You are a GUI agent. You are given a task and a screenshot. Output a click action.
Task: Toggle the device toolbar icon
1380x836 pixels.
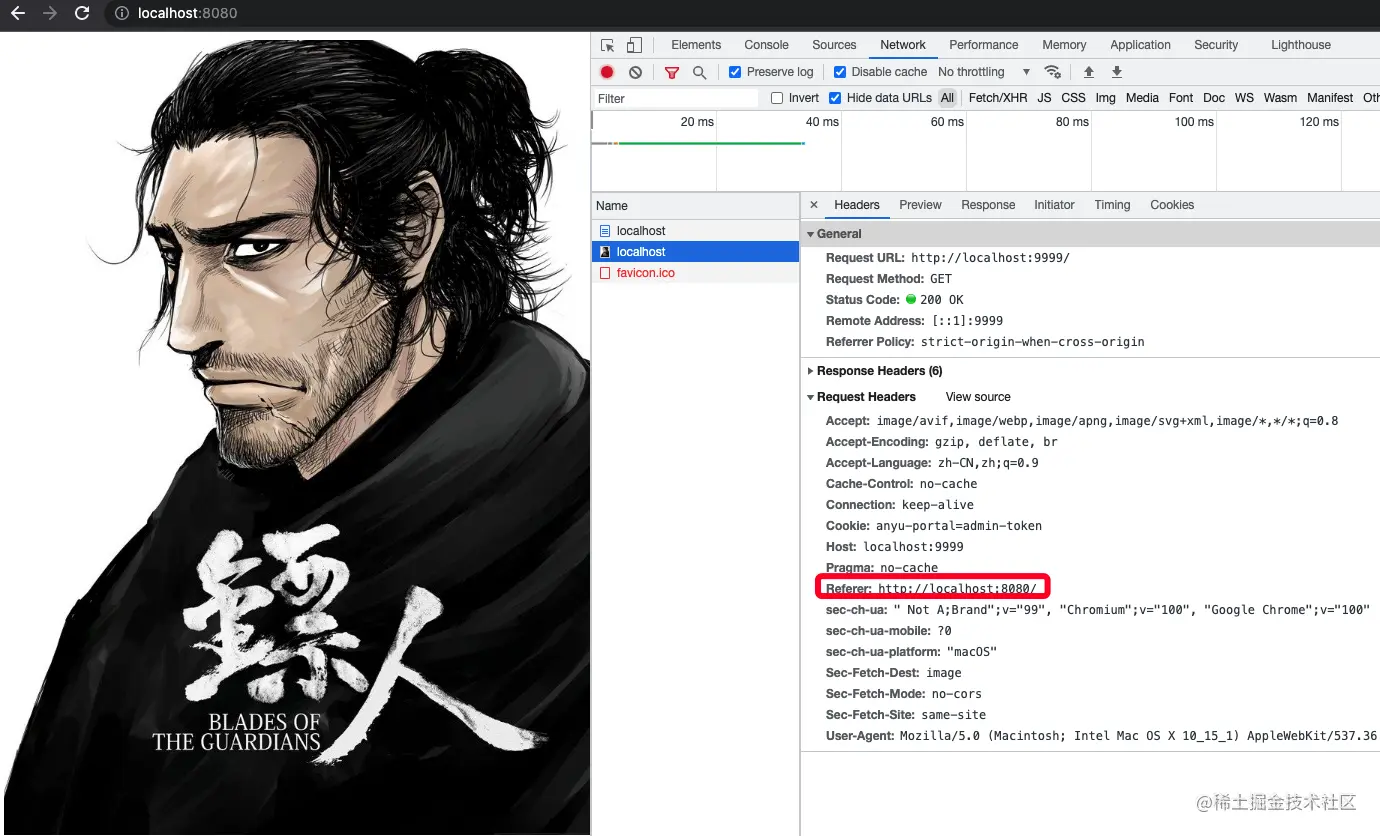[634, 45]
